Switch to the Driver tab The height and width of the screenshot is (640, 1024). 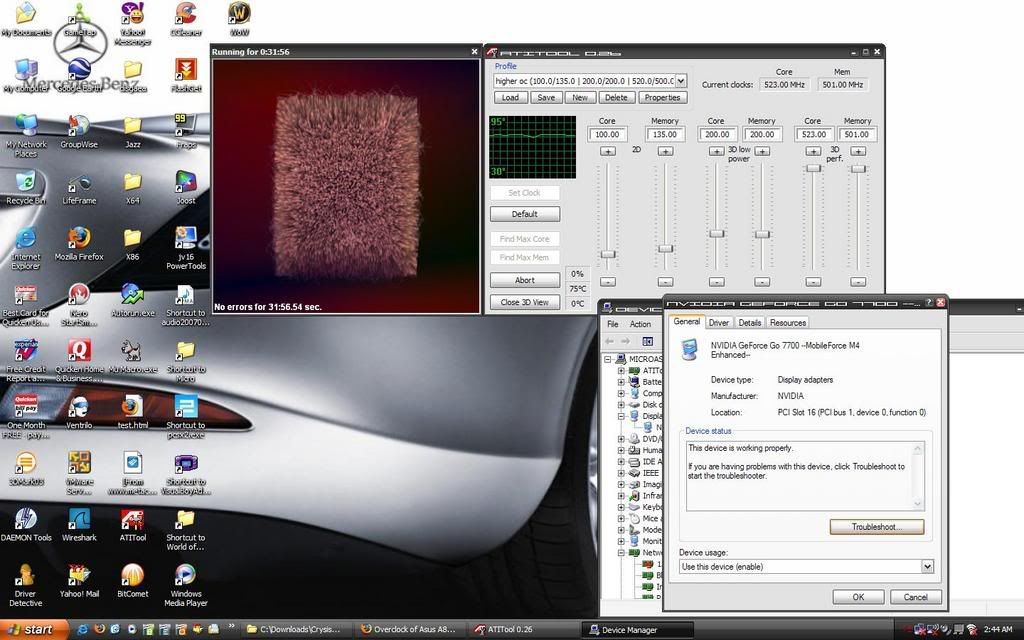(x=718, y=323)
